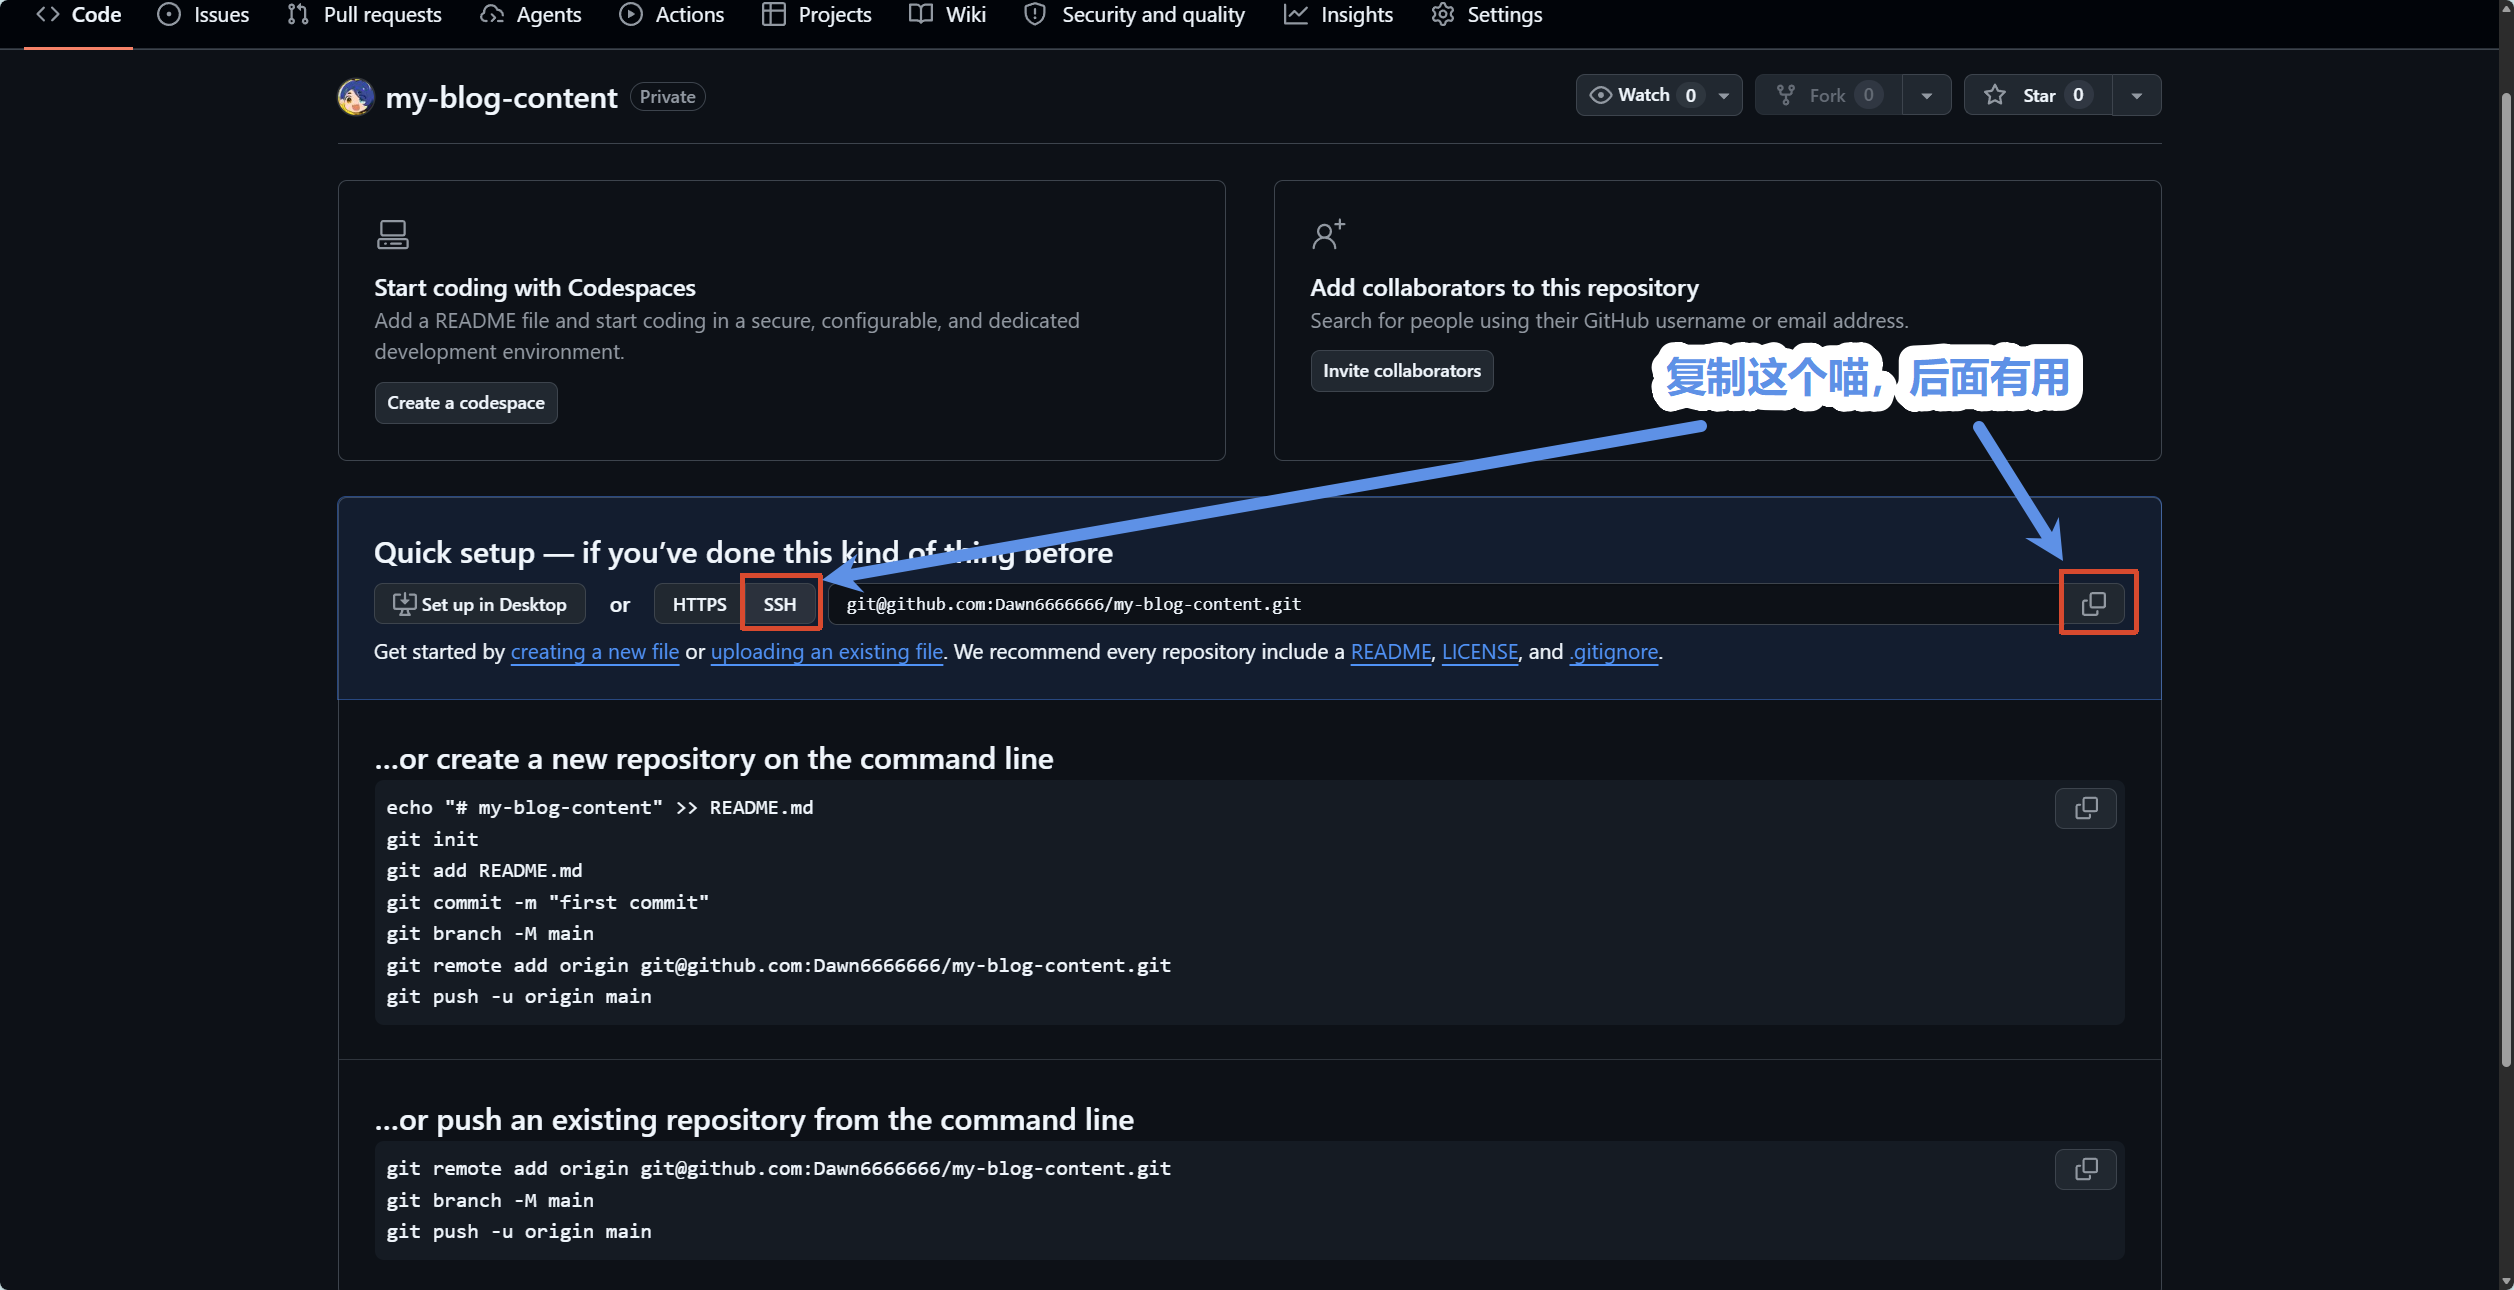The width and height of the screenshot is (2514, 1290).
Task: Open the Agents tab
Action: [530, 15]
